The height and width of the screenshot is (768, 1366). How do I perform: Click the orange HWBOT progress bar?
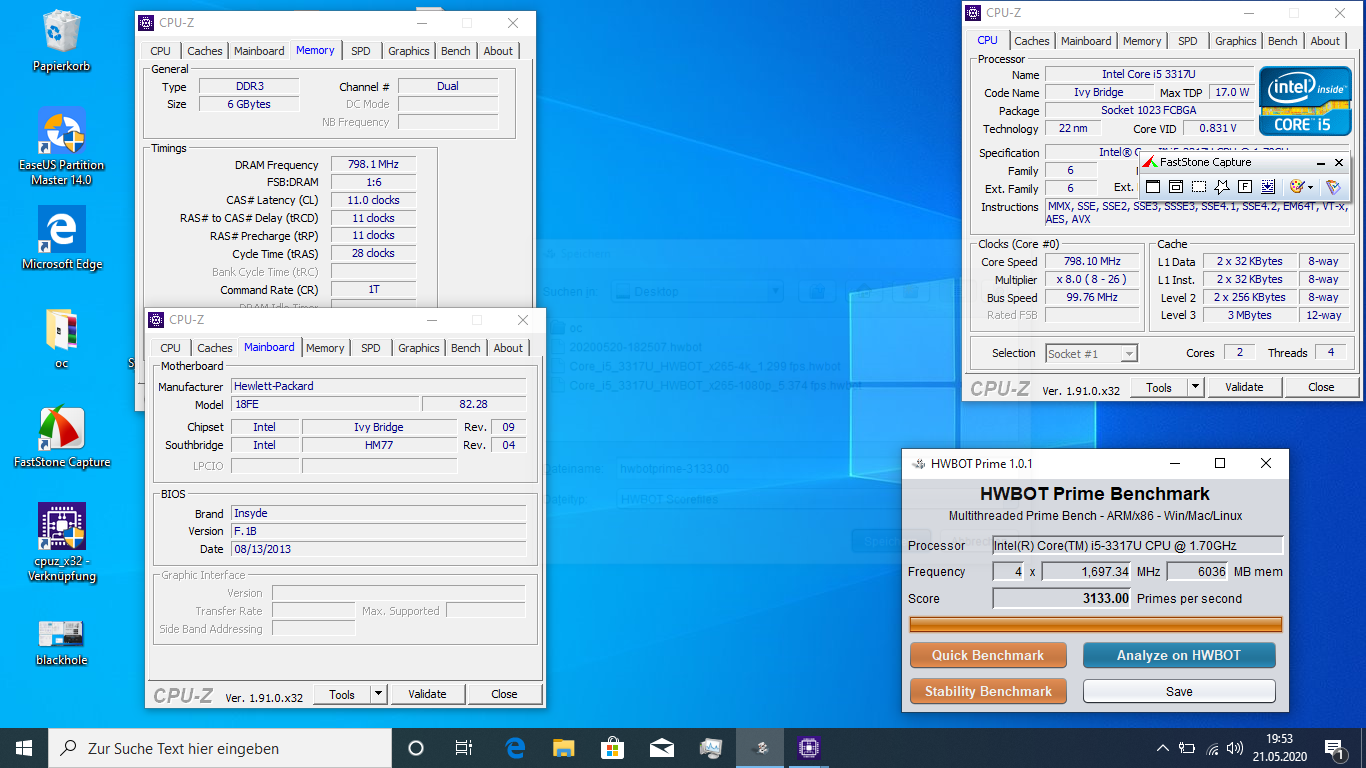[x=1095, y=624]
